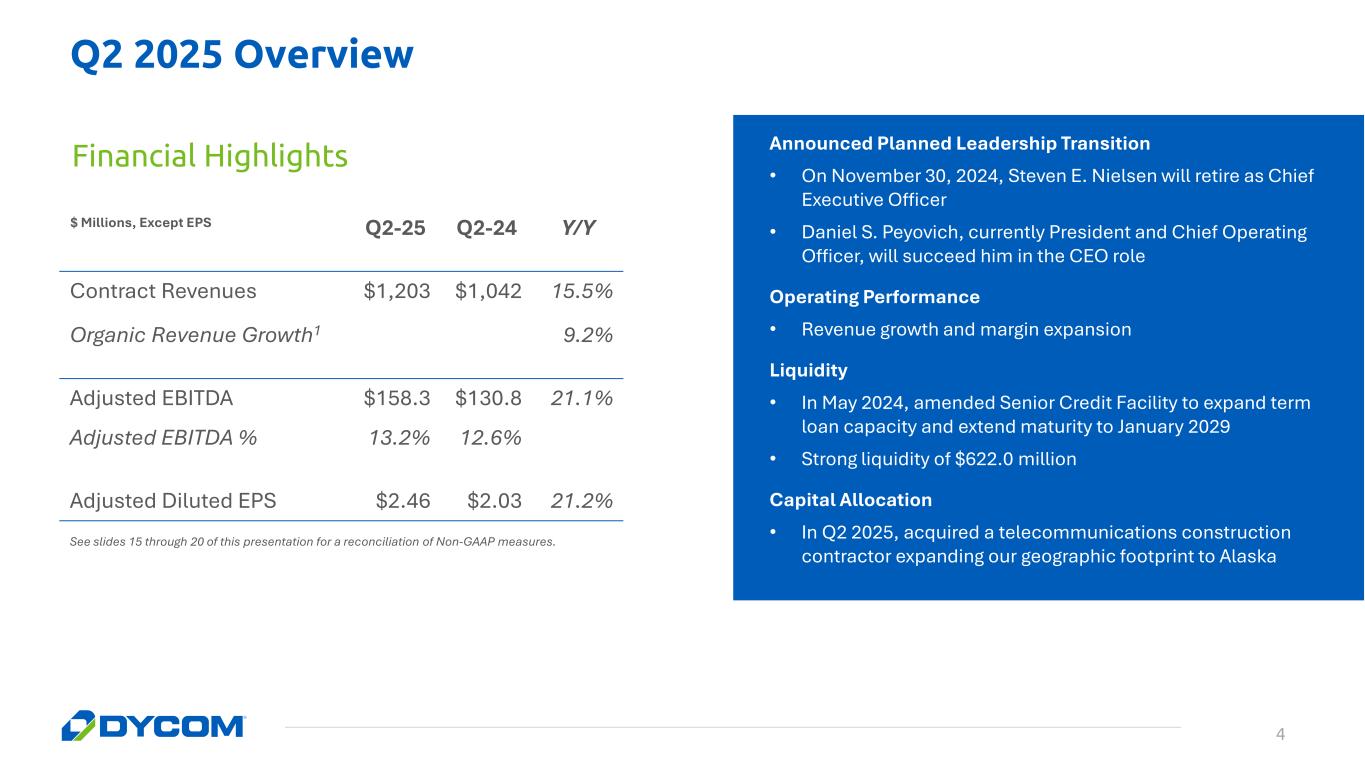Click the Y/Y column header
The height and width of the screenshot is (766, 1365).
tap(578, 228)
